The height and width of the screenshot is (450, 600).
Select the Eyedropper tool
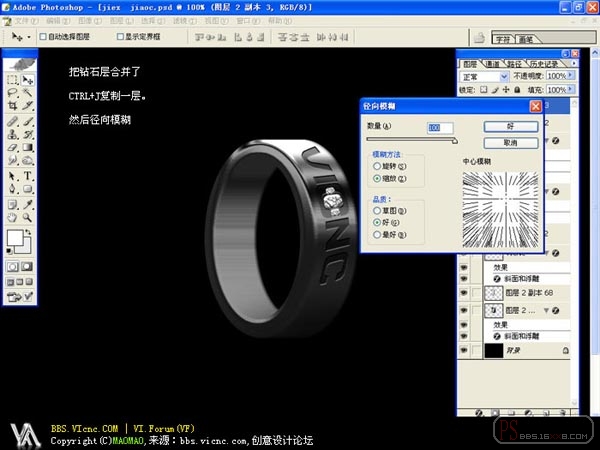pos(28,205)
